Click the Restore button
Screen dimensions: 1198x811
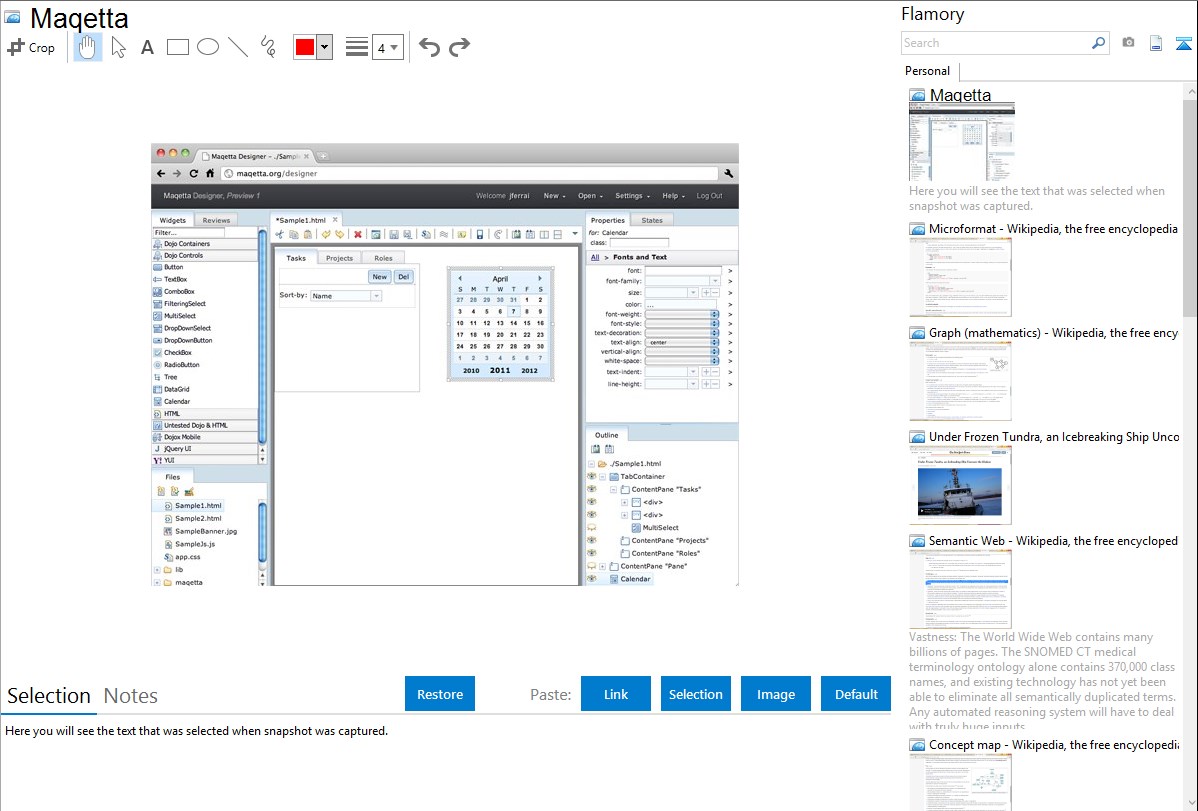(440, 694)
